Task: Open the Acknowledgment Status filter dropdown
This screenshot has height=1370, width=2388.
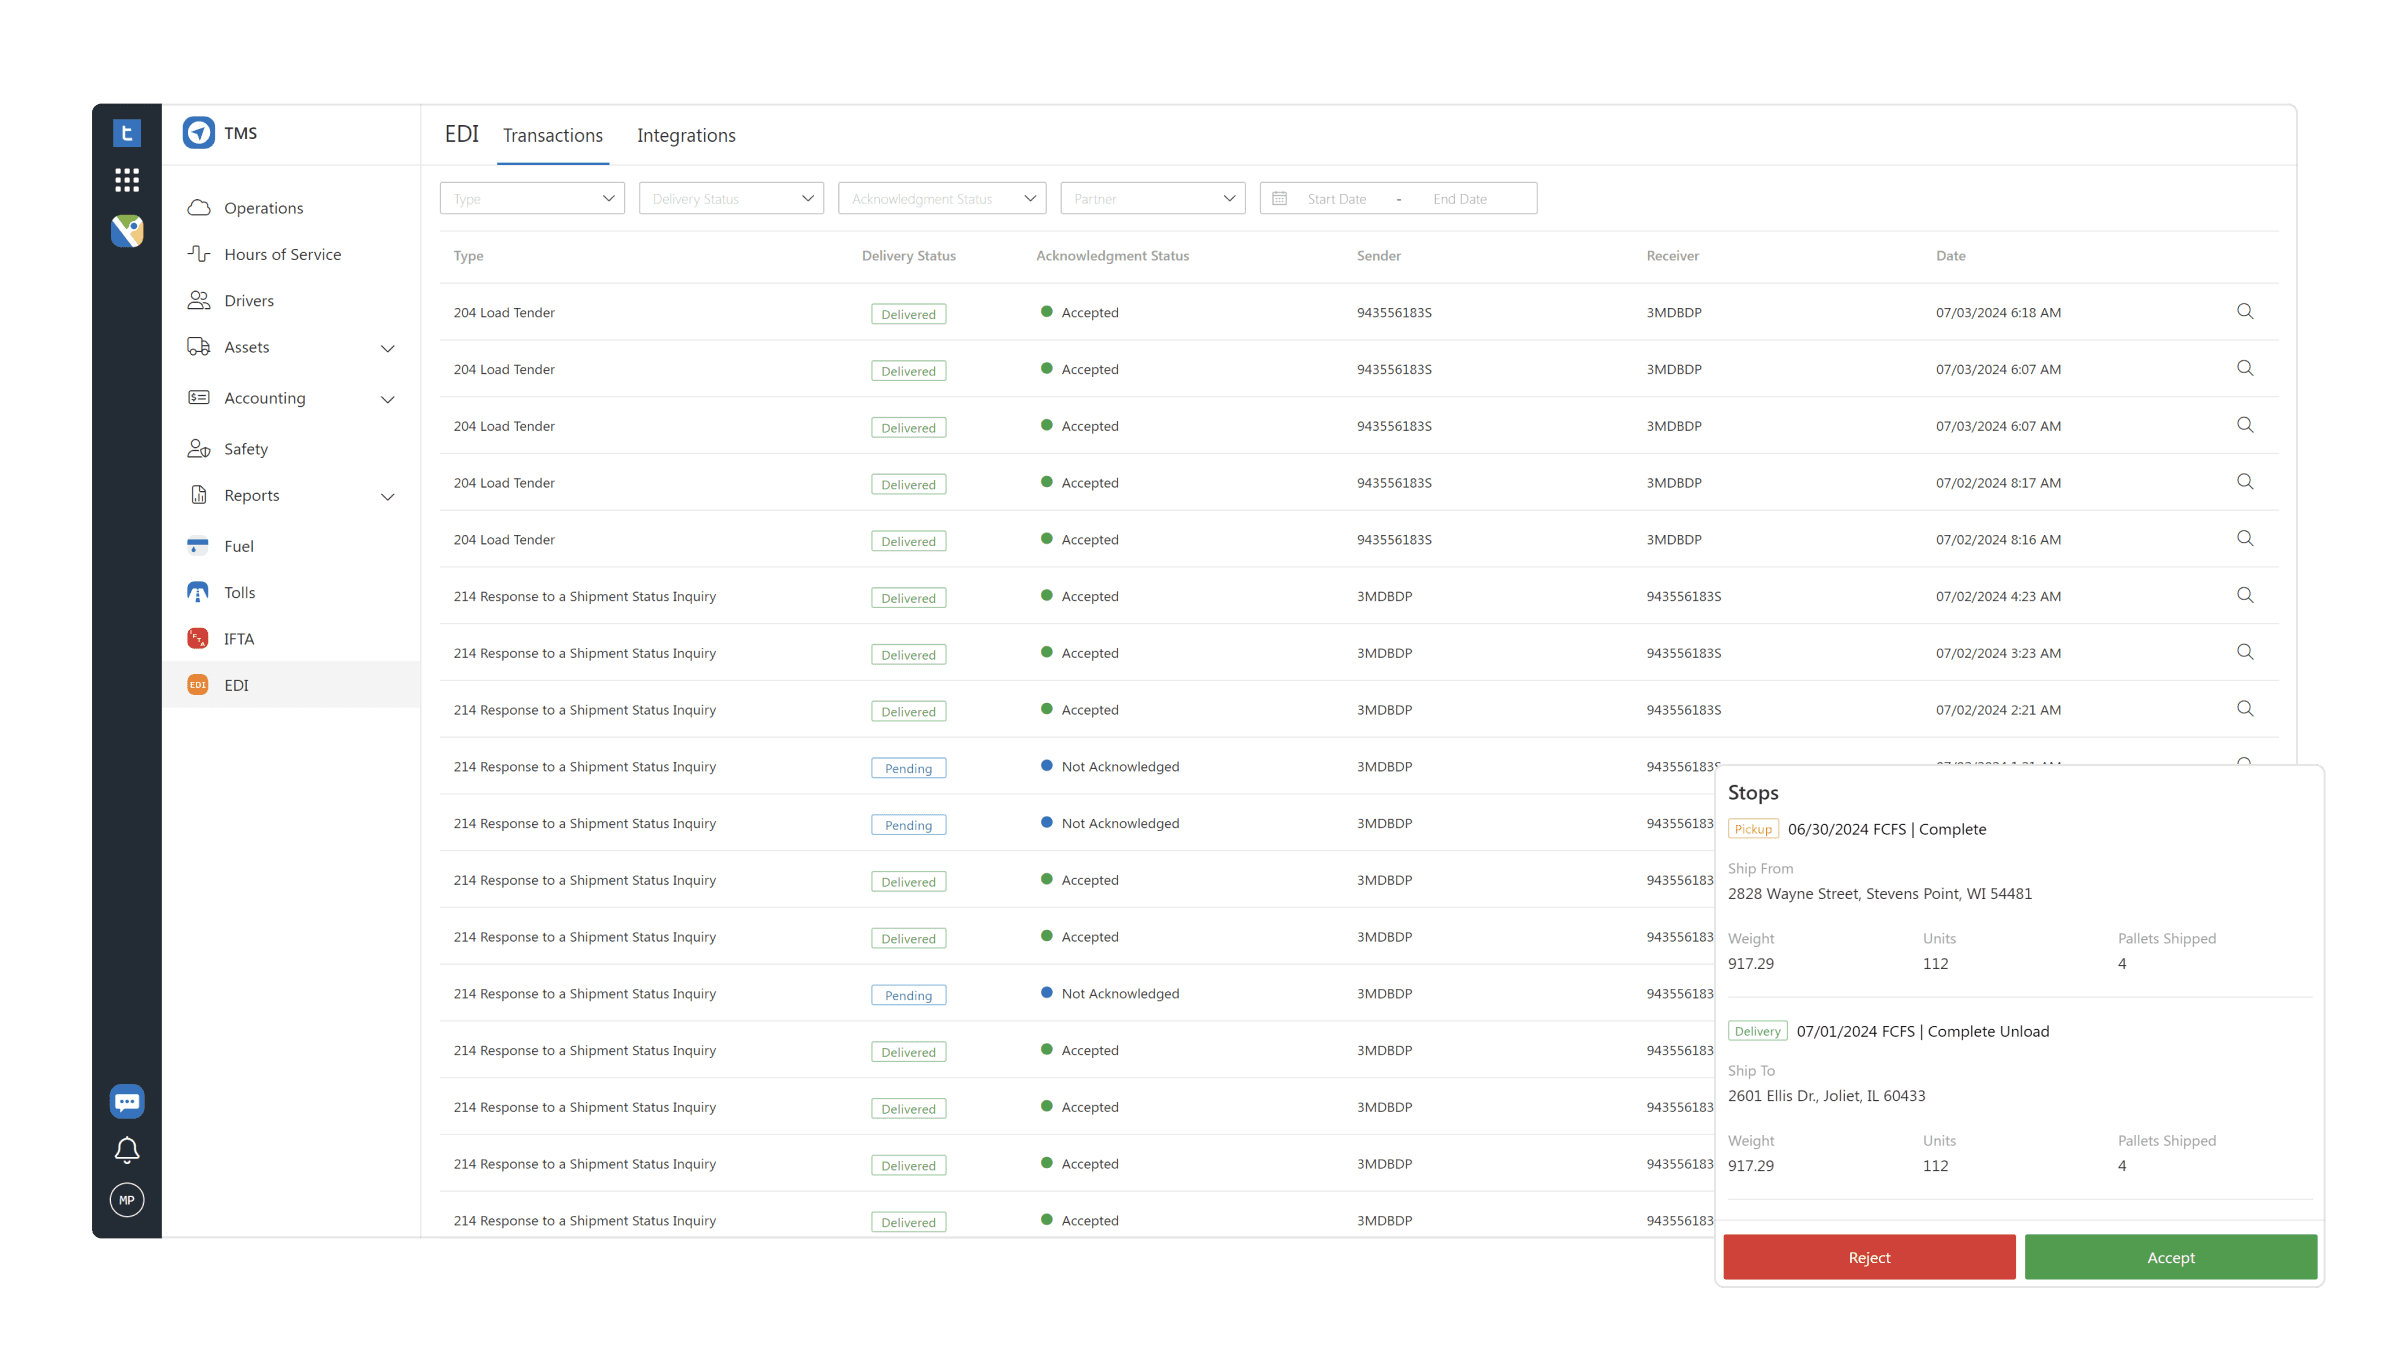Action: [x=940, y=199]
